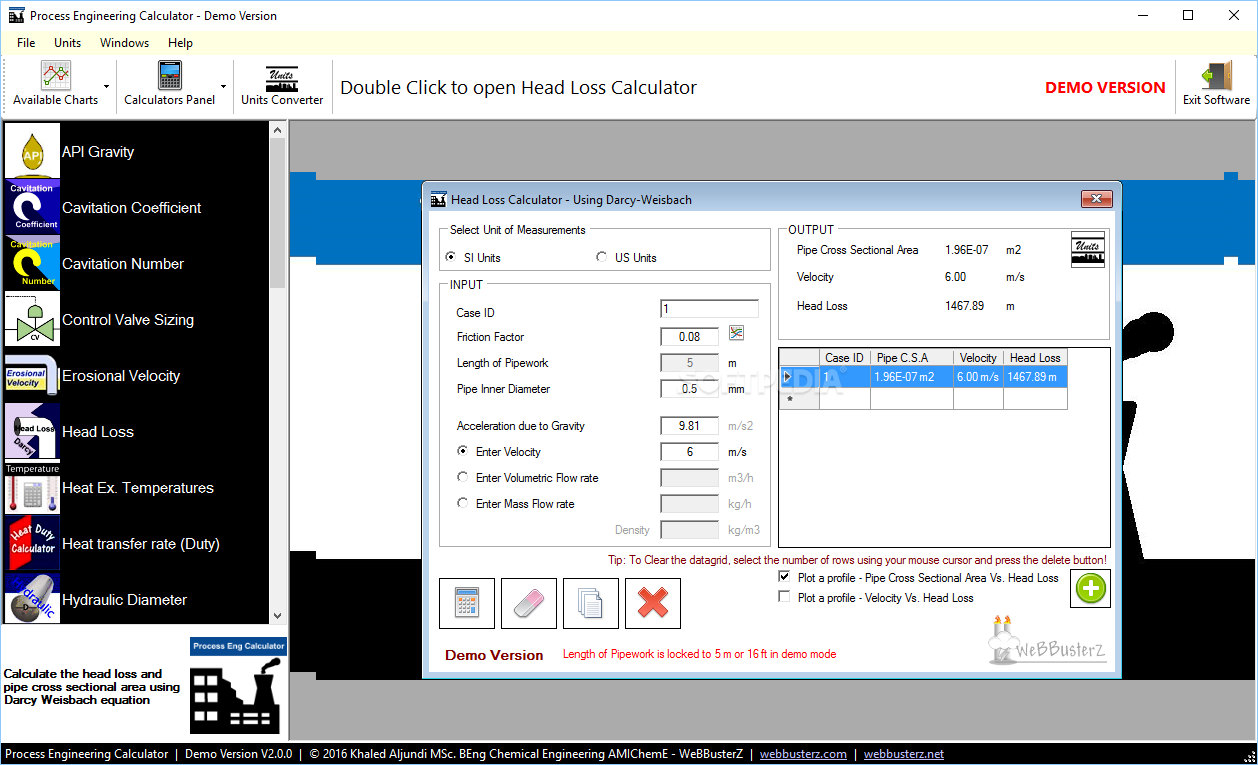Screen dimensions: 1258x765
Task: Click the Process Eng Calculator factory logo
Action: pos(238,686)
